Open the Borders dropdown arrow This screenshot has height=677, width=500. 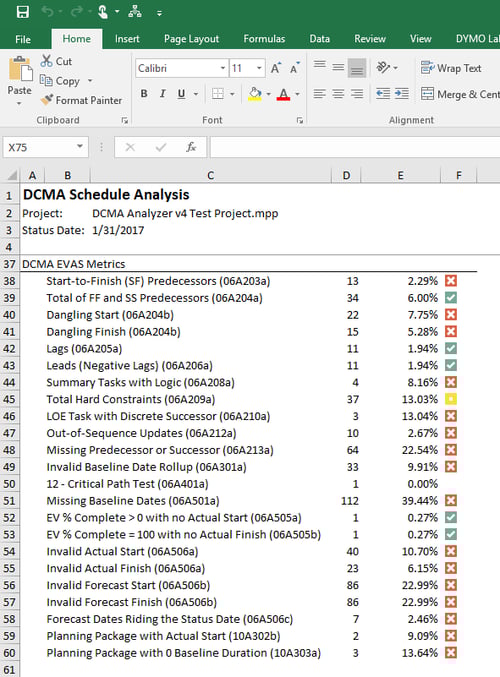click(x=232, y=94)
